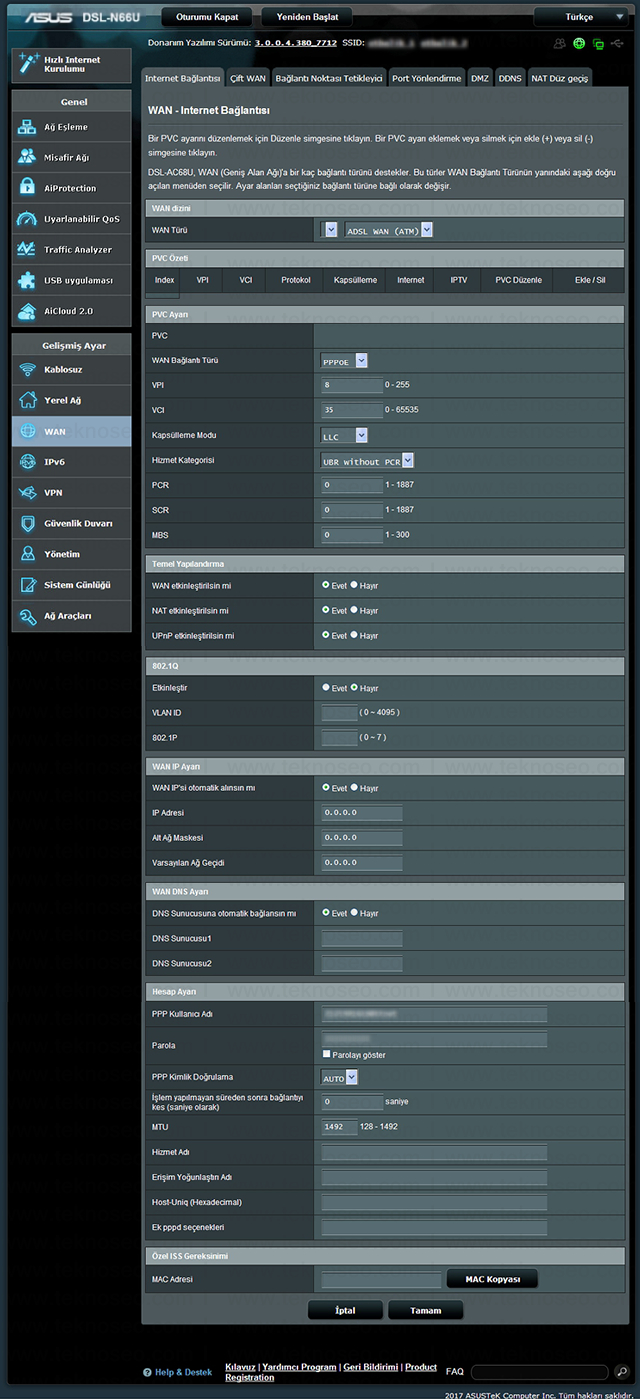The width and height of the screenshot is (640, 1399).
Task: Open Hızlı Internet Kurulumu wizard icon
Action: pos(27,64)
